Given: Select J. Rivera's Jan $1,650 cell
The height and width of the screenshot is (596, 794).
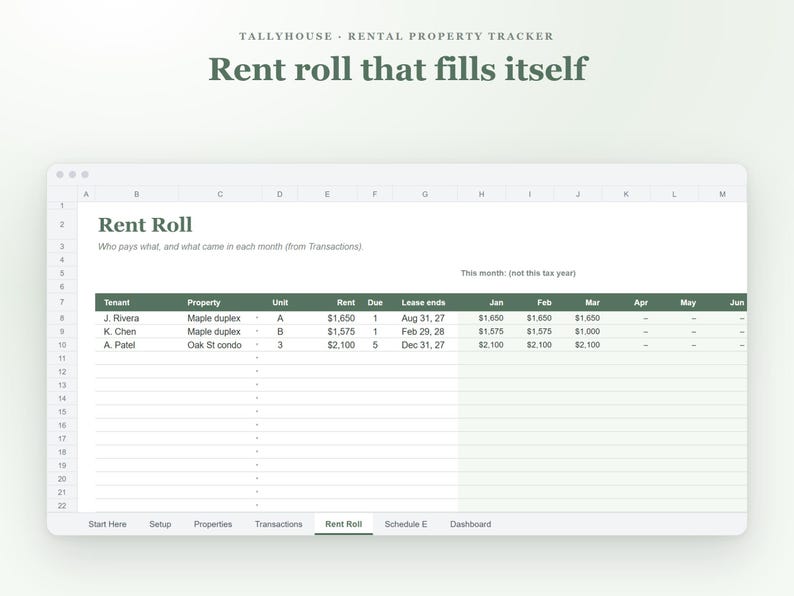Looking at the screenshot, I should pos(482,318).
